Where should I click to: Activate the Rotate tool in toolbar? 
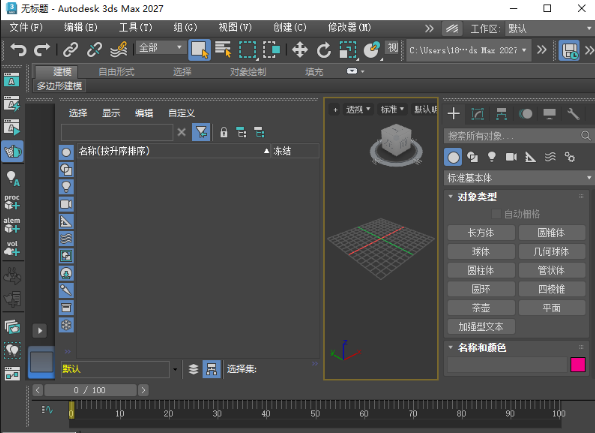pos(324,50)
